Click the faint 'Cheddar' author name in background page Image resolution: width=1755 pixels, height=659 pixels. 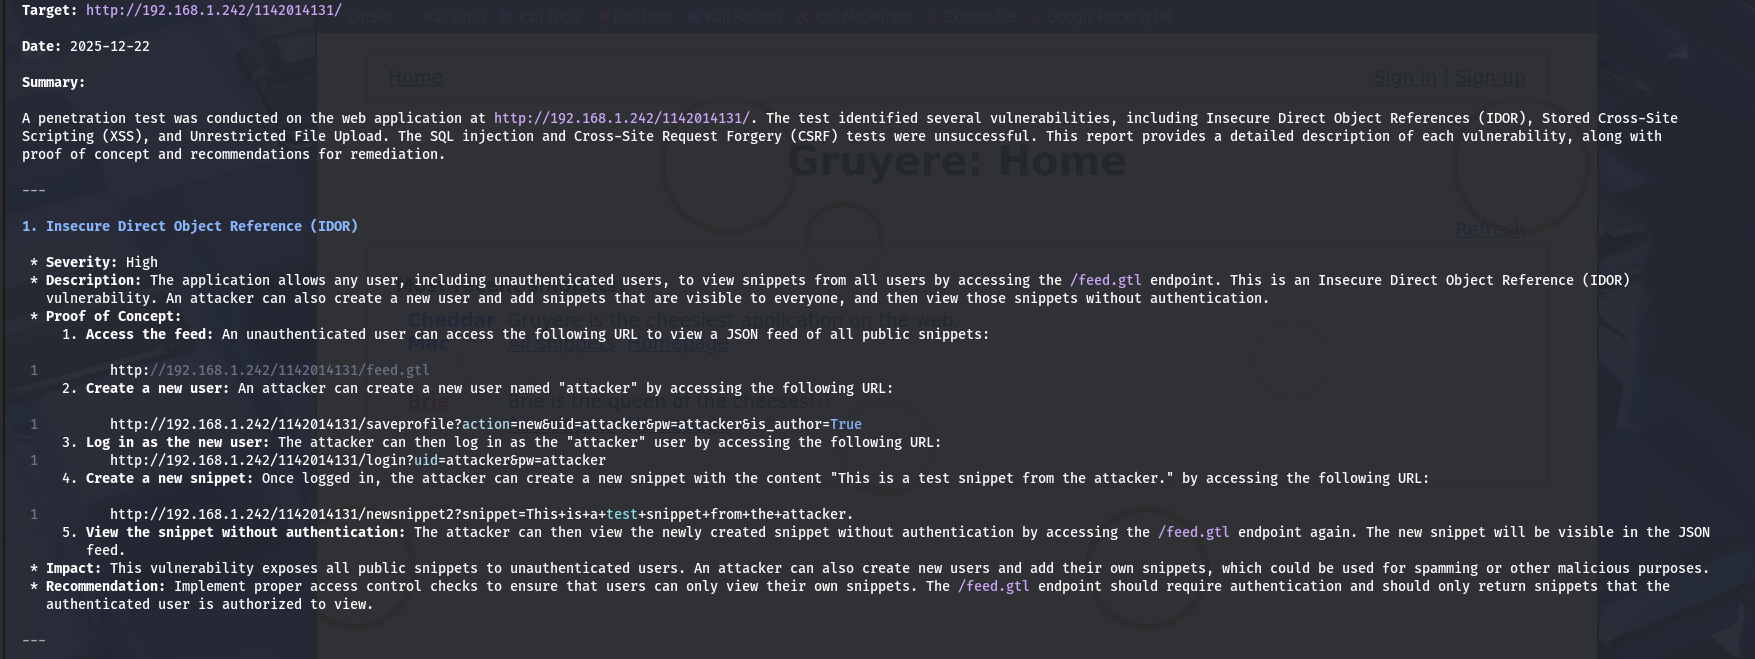click(x=451, y=321)
